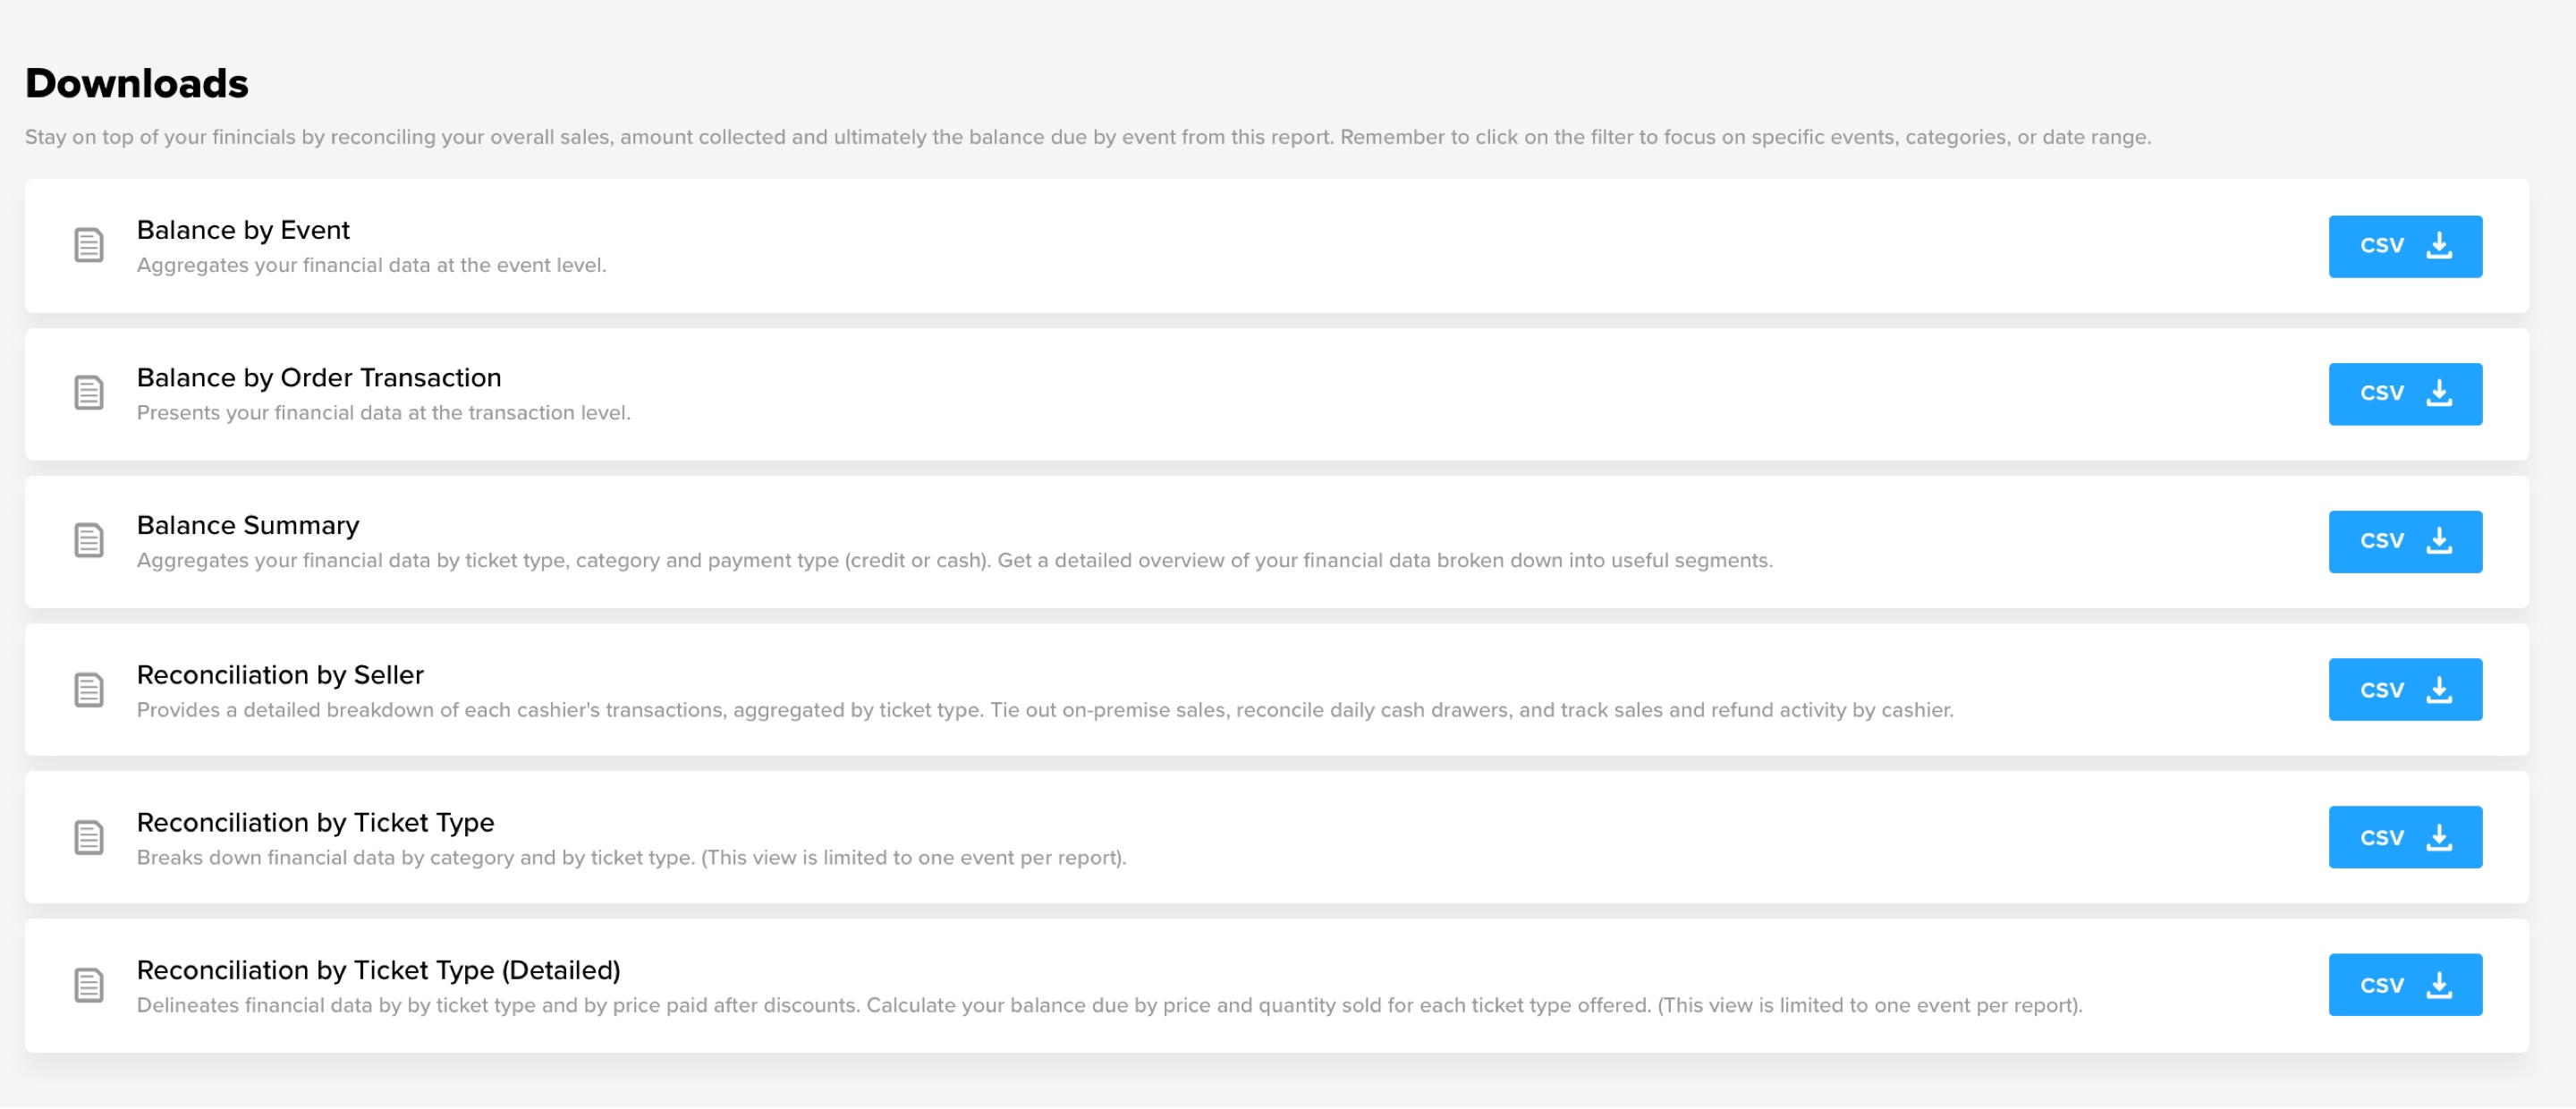2576x1109 pixels.
Task: Click the Reconciliation by Ticket Type (Detailed) document icon
Action: point(89,986)
